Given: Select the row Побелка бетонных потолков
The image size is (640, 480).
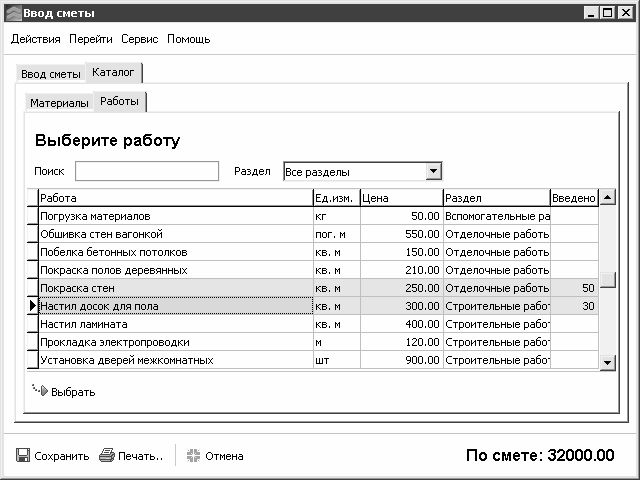Looking at the screenshot, I should pyautogui.click(x=313, y=252).
